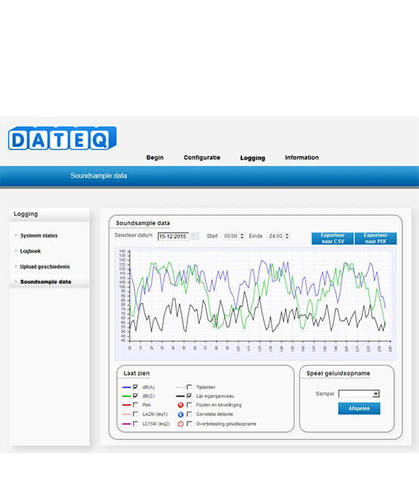This screenshot has height=500, width=419.
Task: Click the Afspelen button
Action: point(359,408)
